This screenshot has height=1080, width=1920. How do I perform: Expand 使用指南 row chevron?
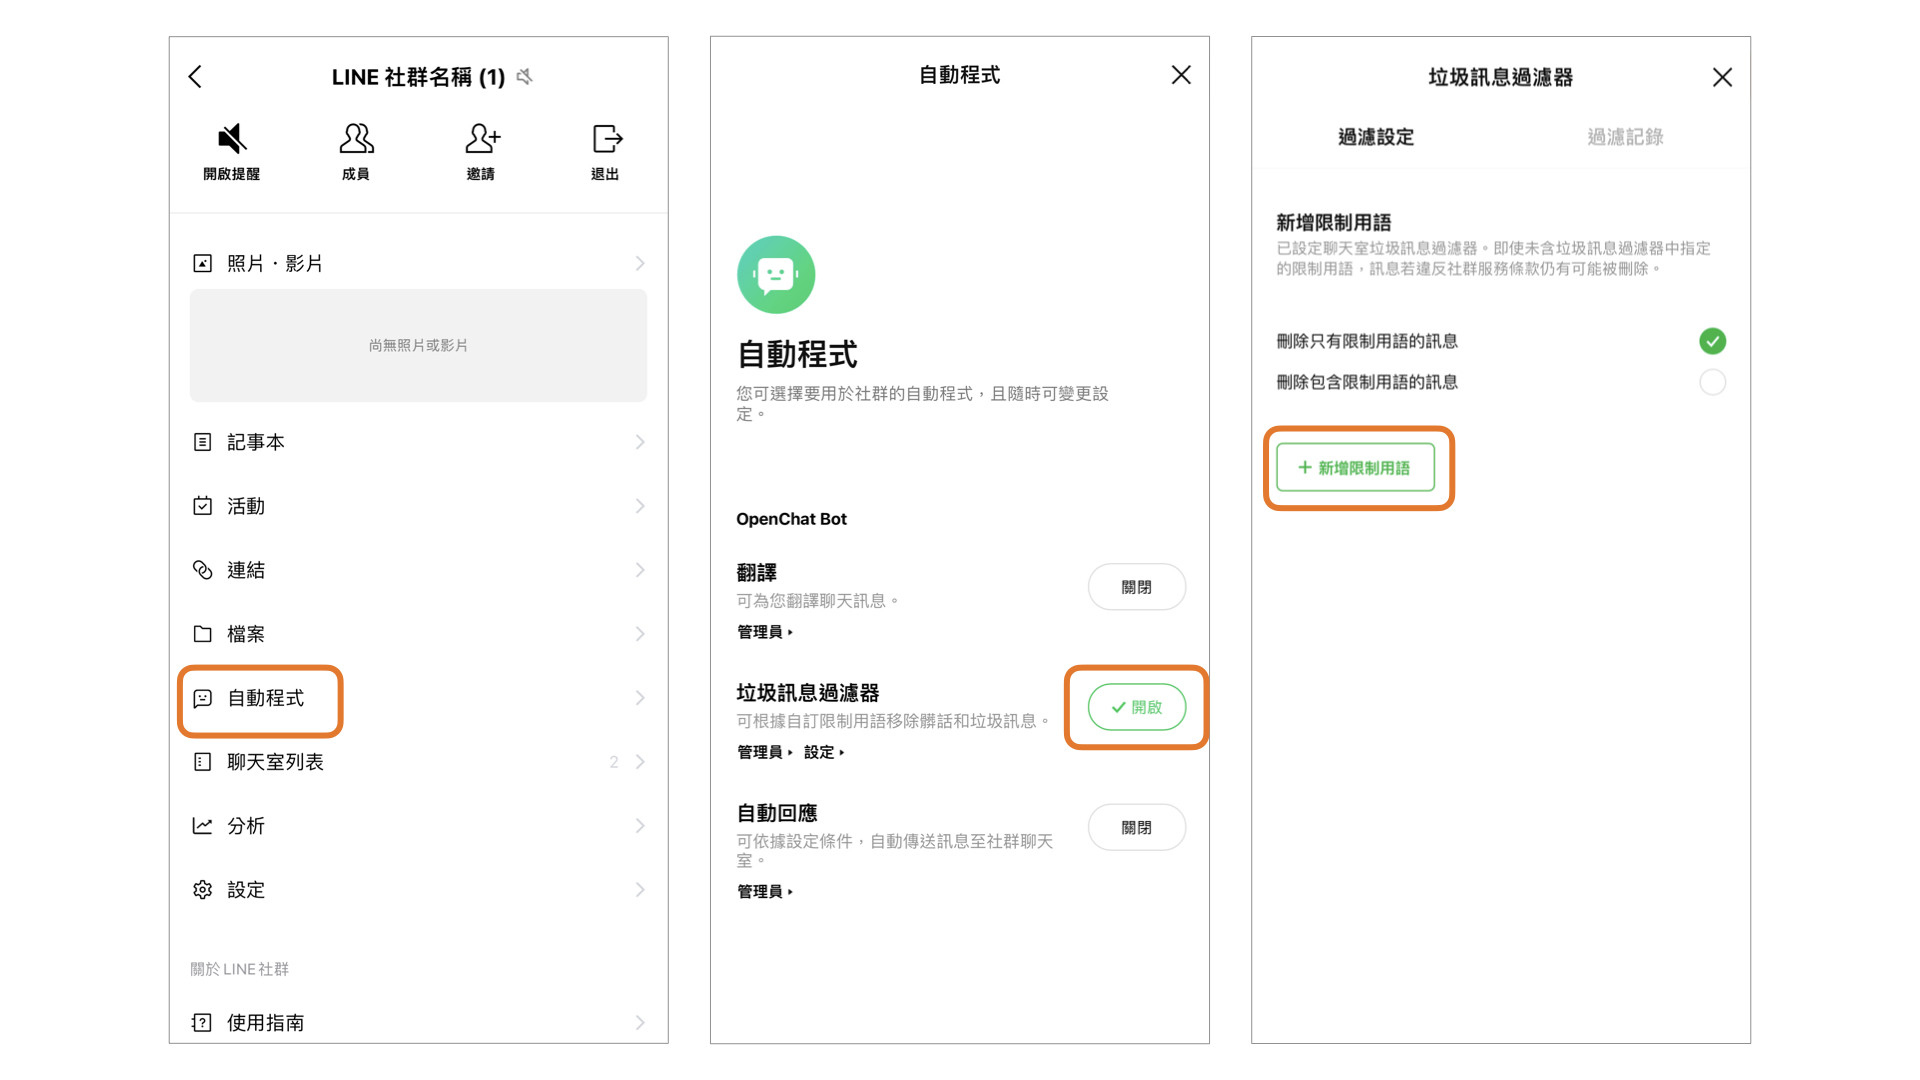click(x=640, y=1022)
